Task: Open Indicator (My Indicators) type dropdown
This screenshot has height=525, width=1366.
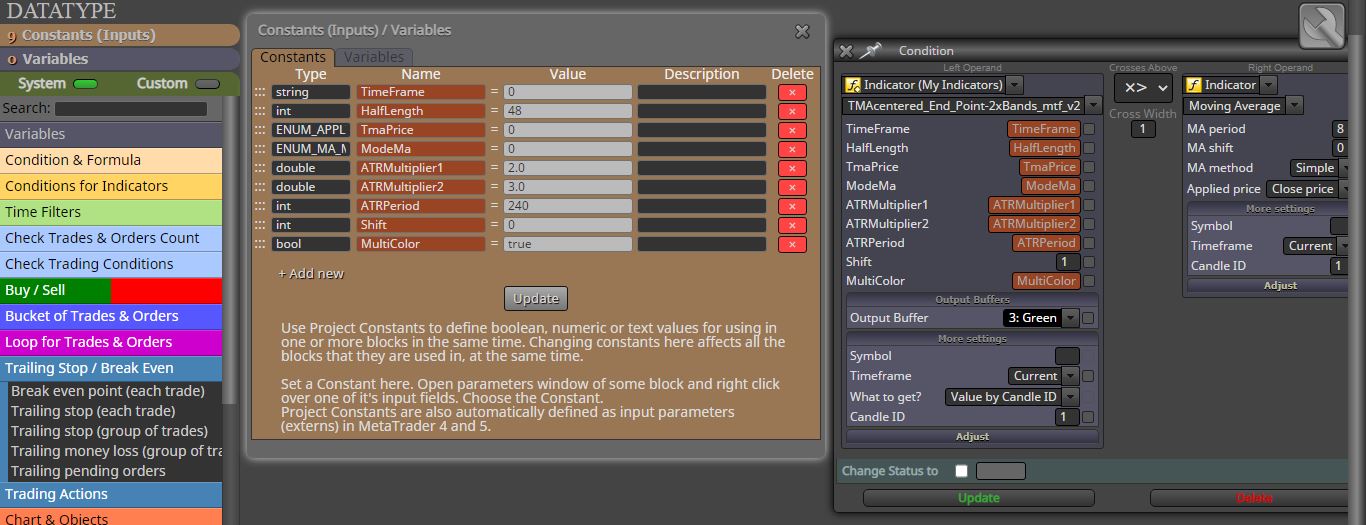Action: tap(1014, 85)
